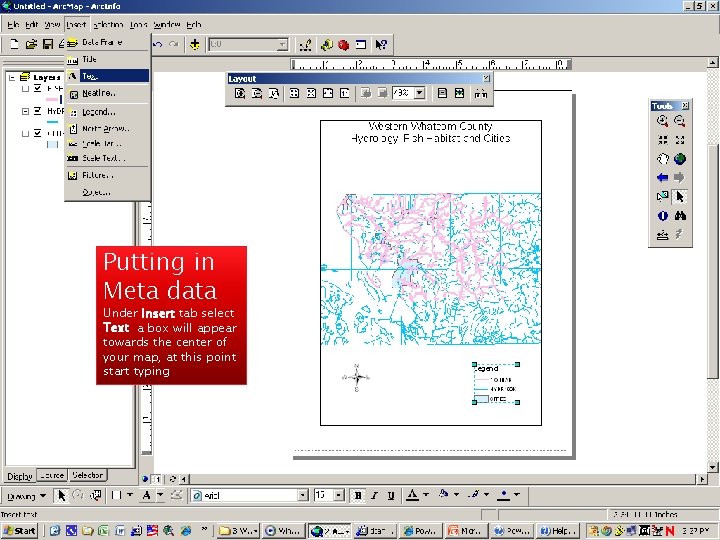This screenshot has height=540, width=720.
Task: Toggle Draft Mode on Layout toolbar
Action: (x=442, y=93)
